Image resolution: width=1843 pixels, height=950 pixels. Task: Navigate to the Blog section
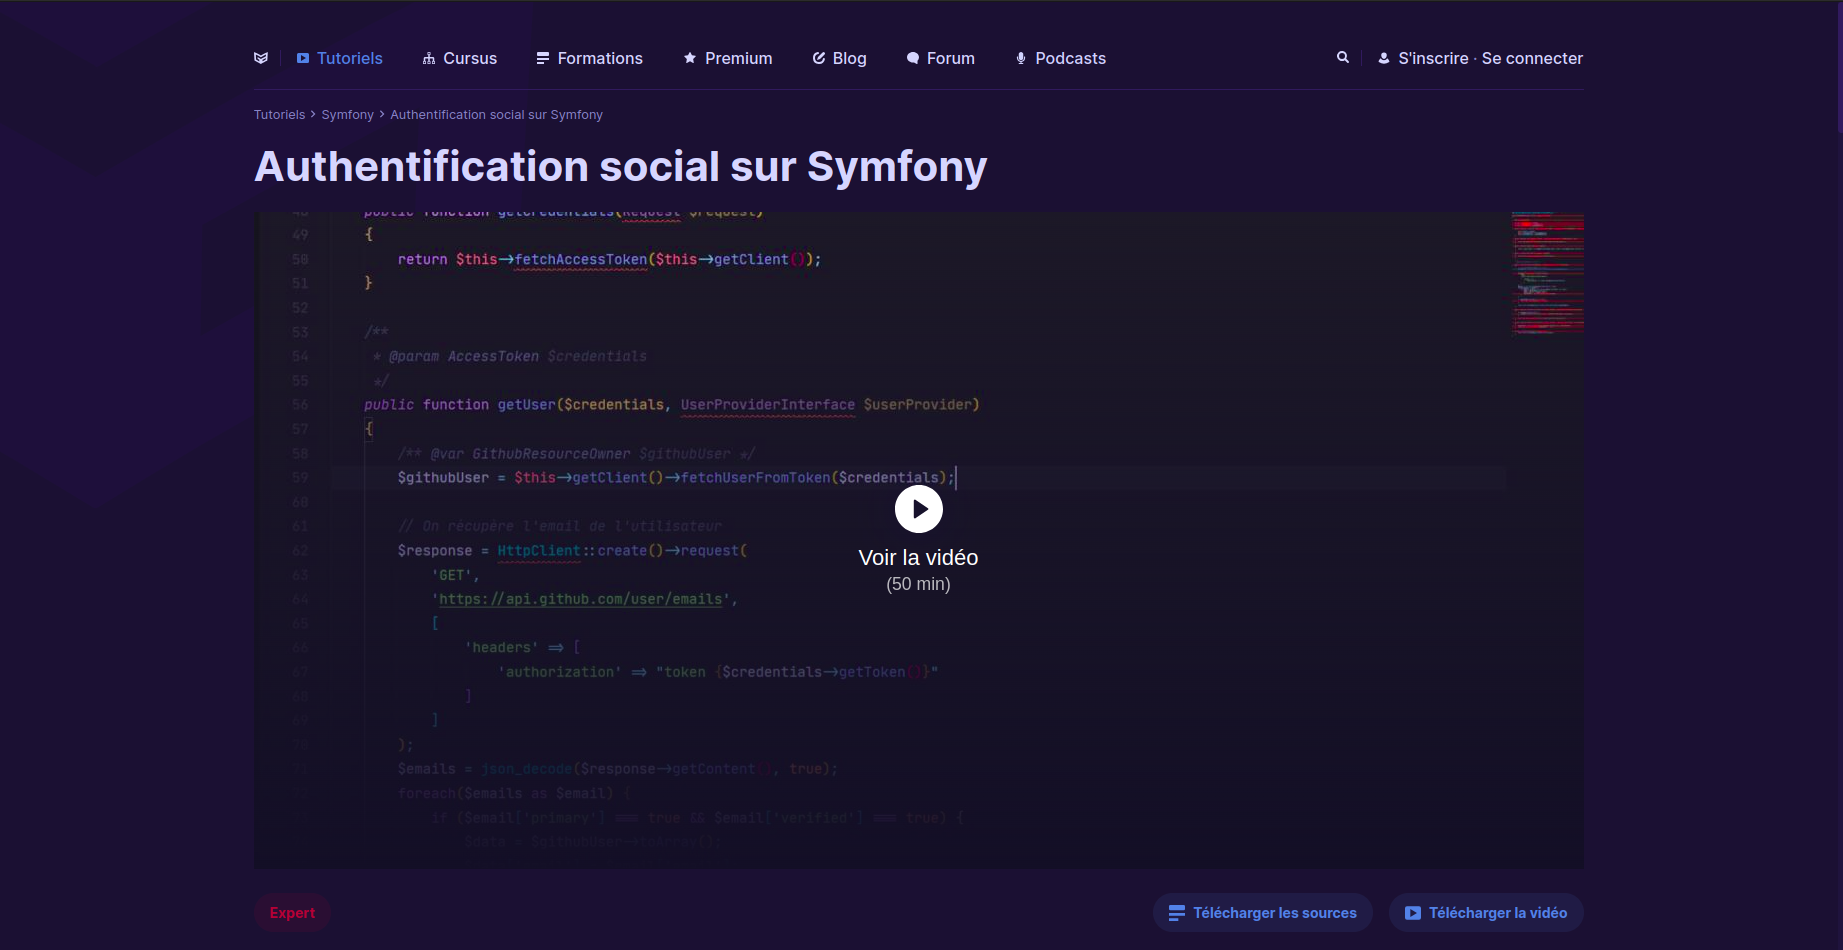pyautogui.click(x=847, y=58)
